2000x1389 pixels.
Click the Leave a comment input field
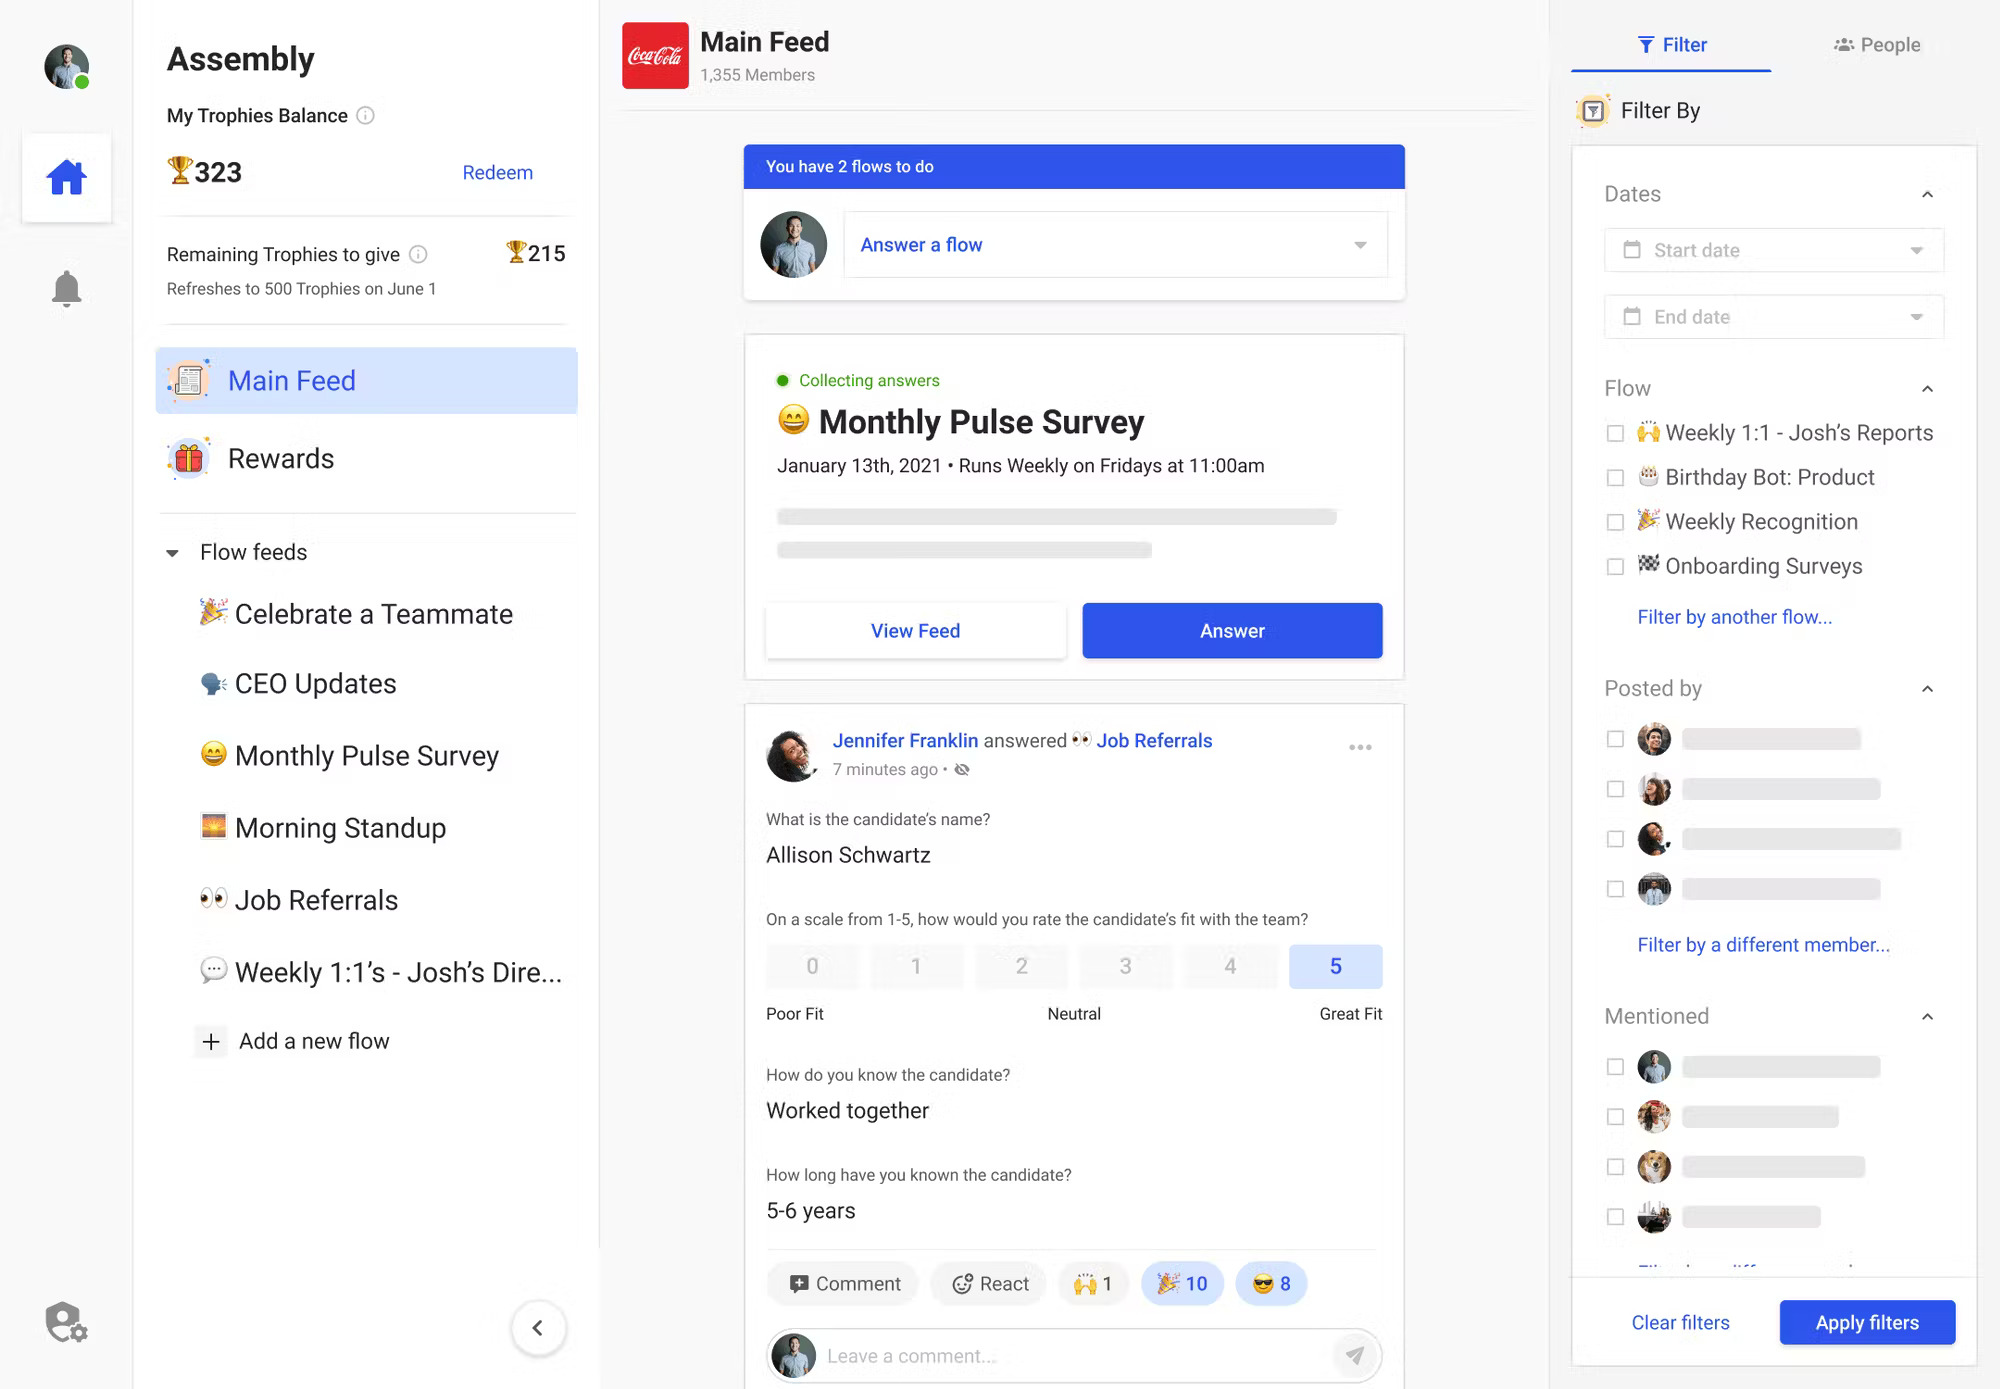(1050, 1355)
